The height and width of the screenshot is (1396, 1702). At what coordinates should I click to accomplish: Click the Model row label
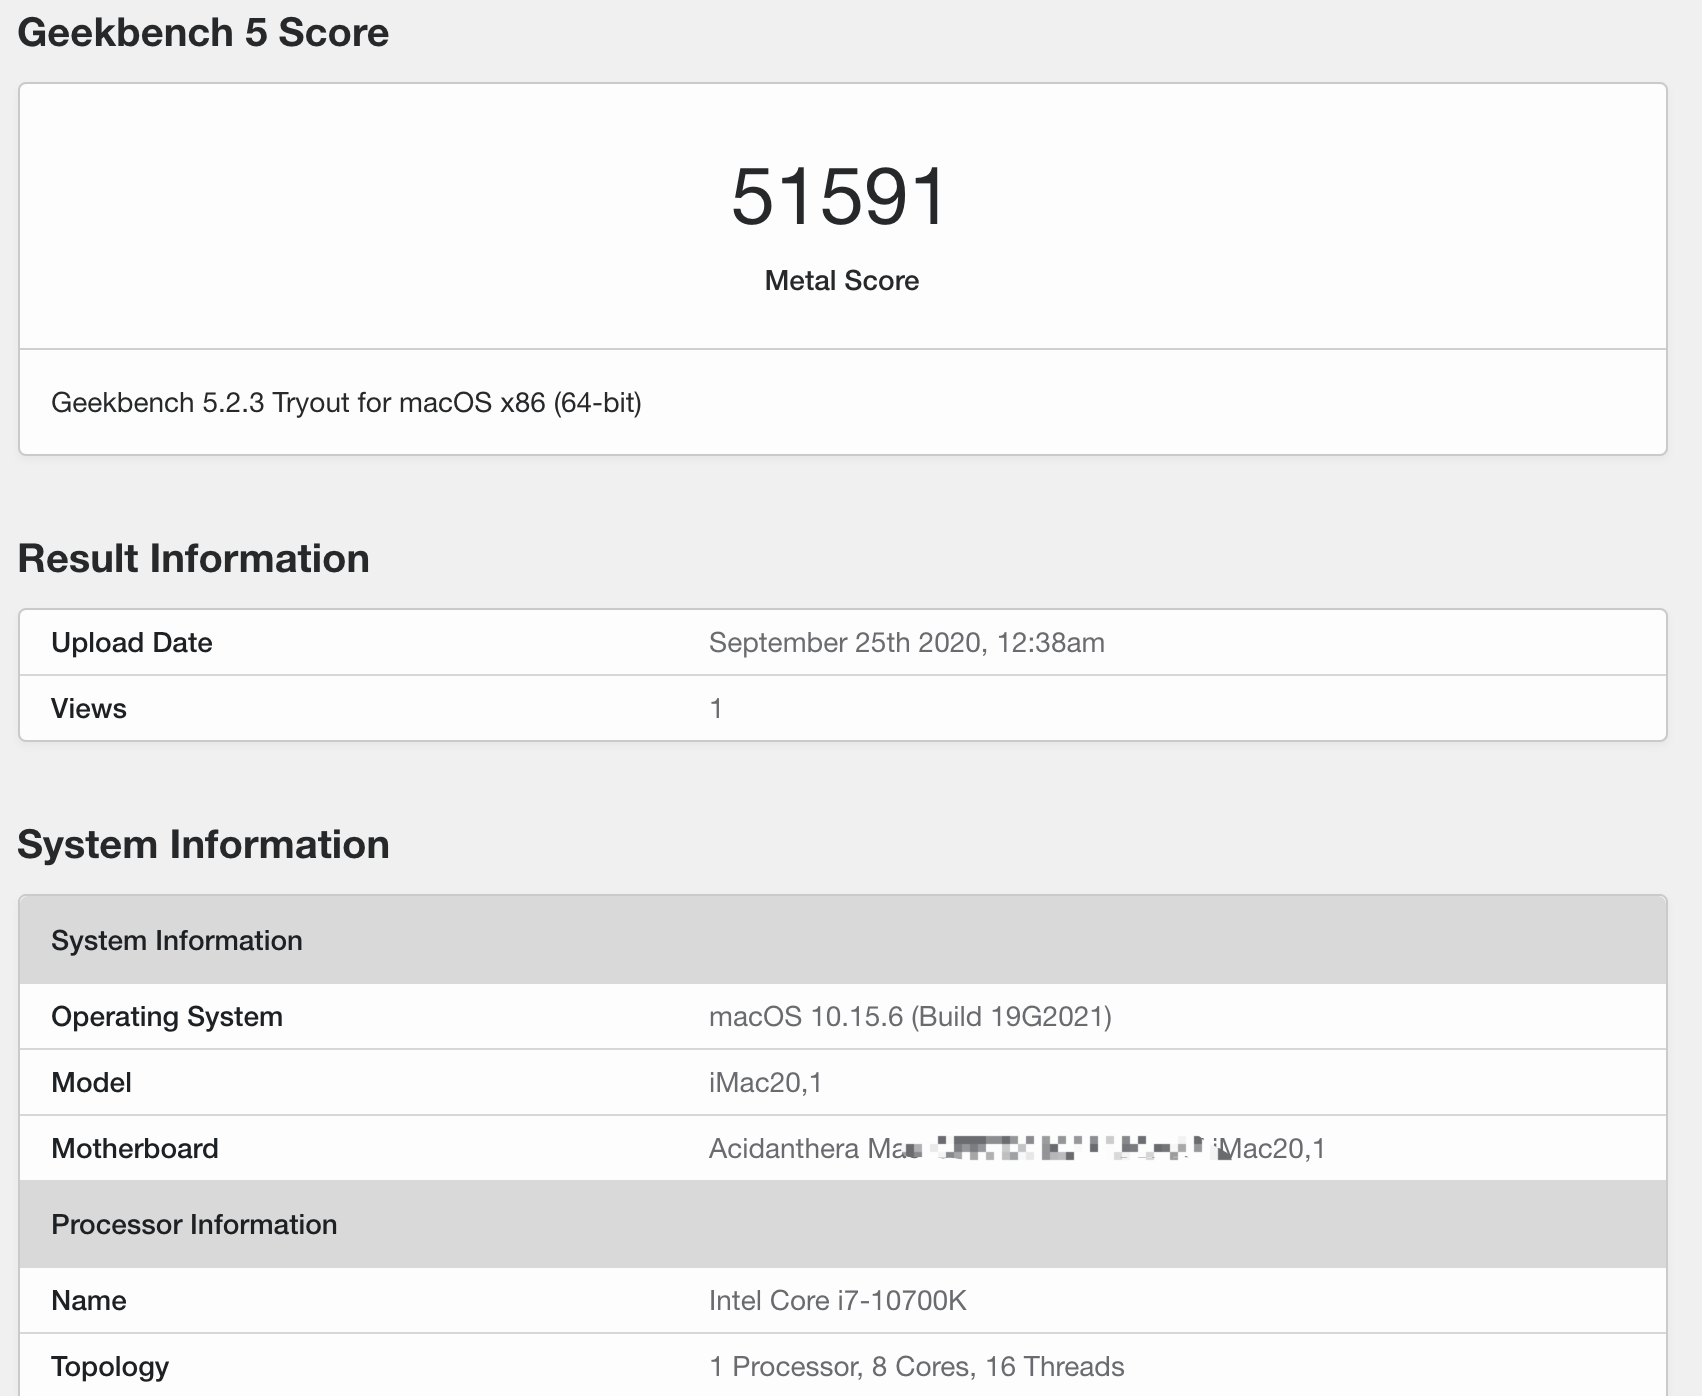(x=91, y=1083)
